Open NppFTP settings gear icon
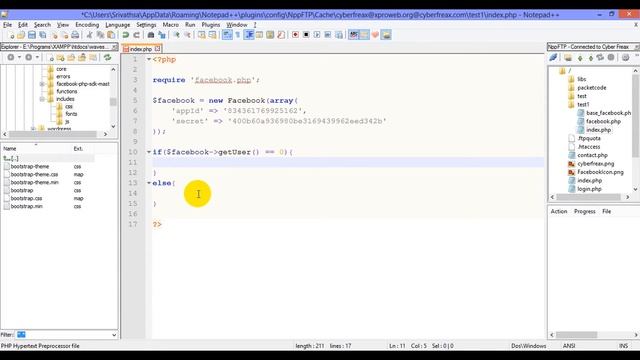Viewport: 640px width, 360px height. click(x=625, y=58)
